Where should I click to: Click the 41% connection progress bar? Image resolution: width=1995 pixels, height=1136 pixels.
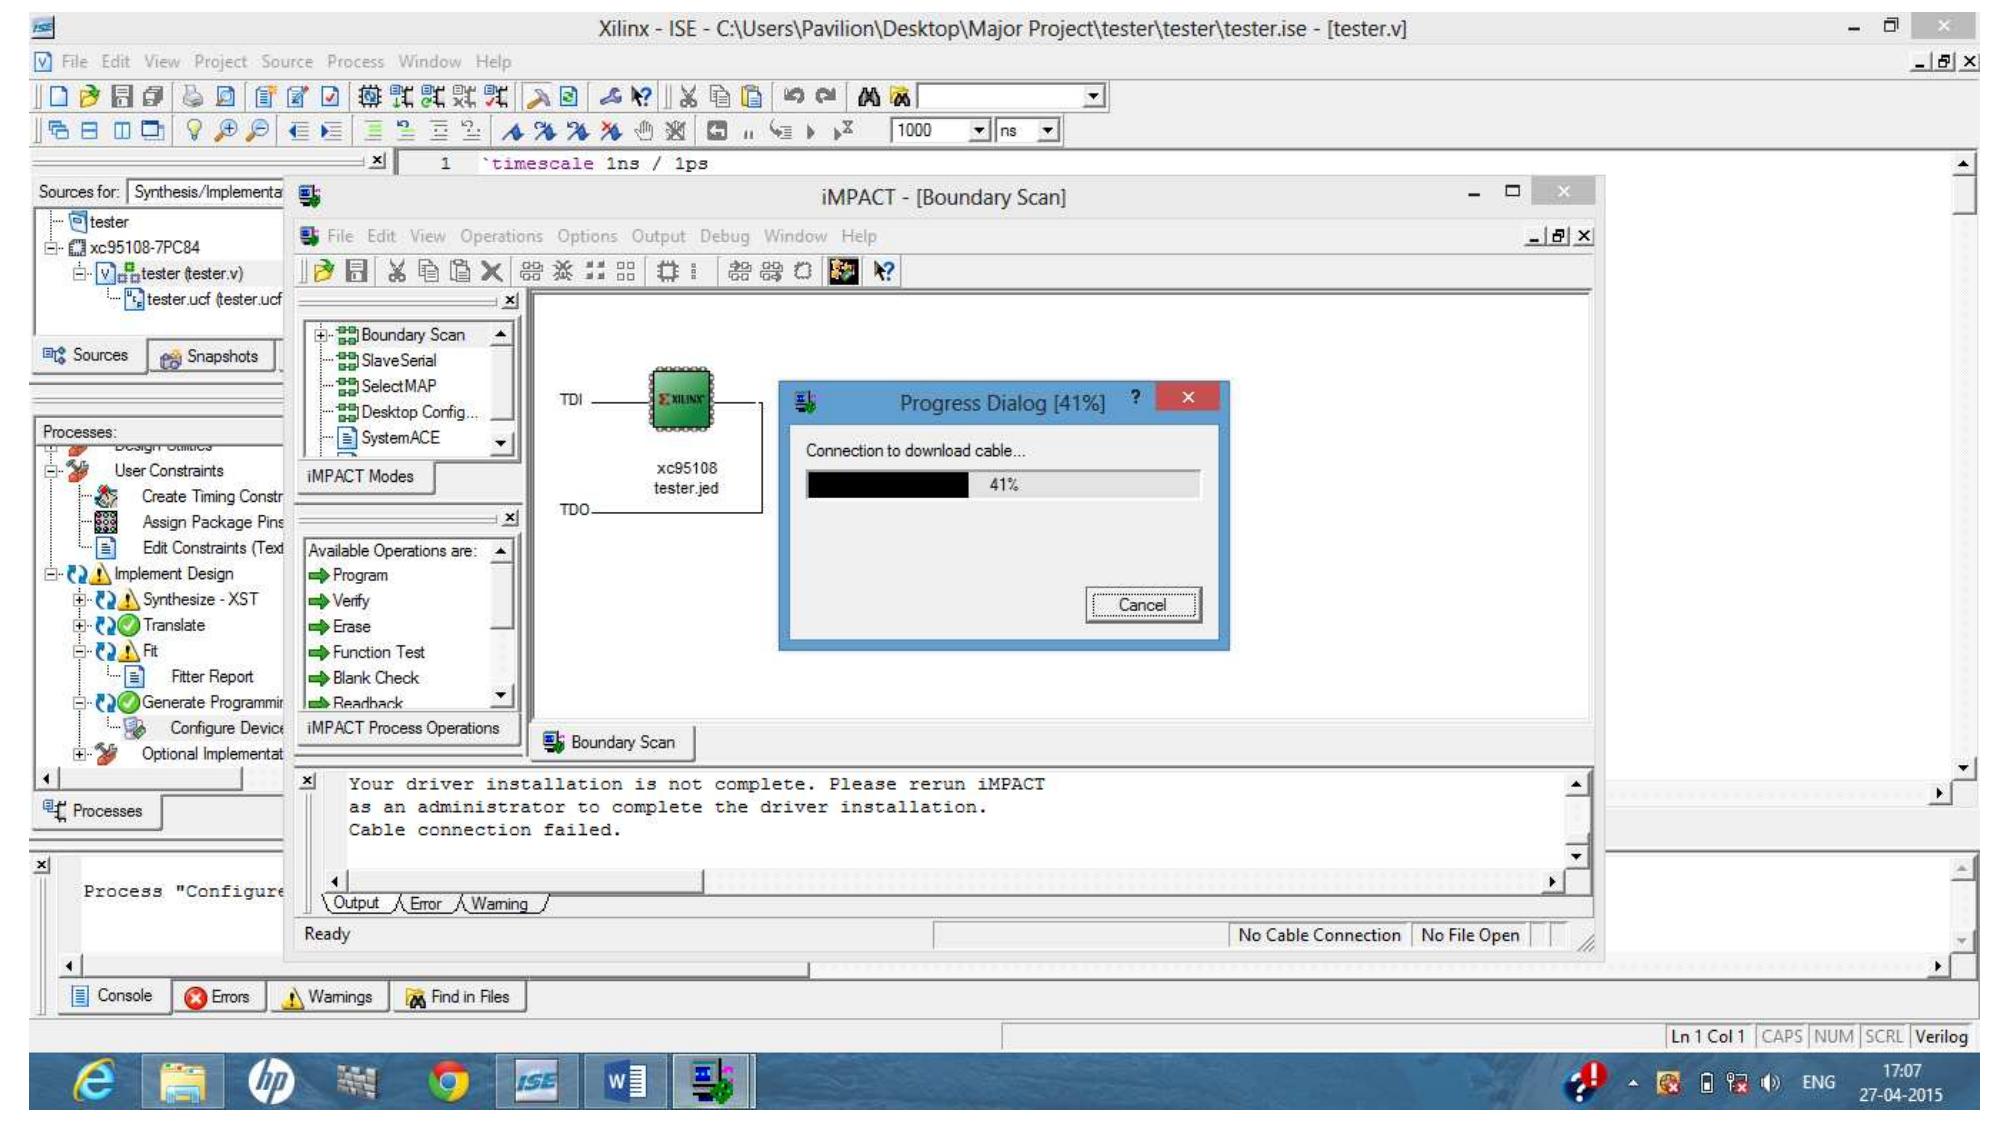[1003, 485]
